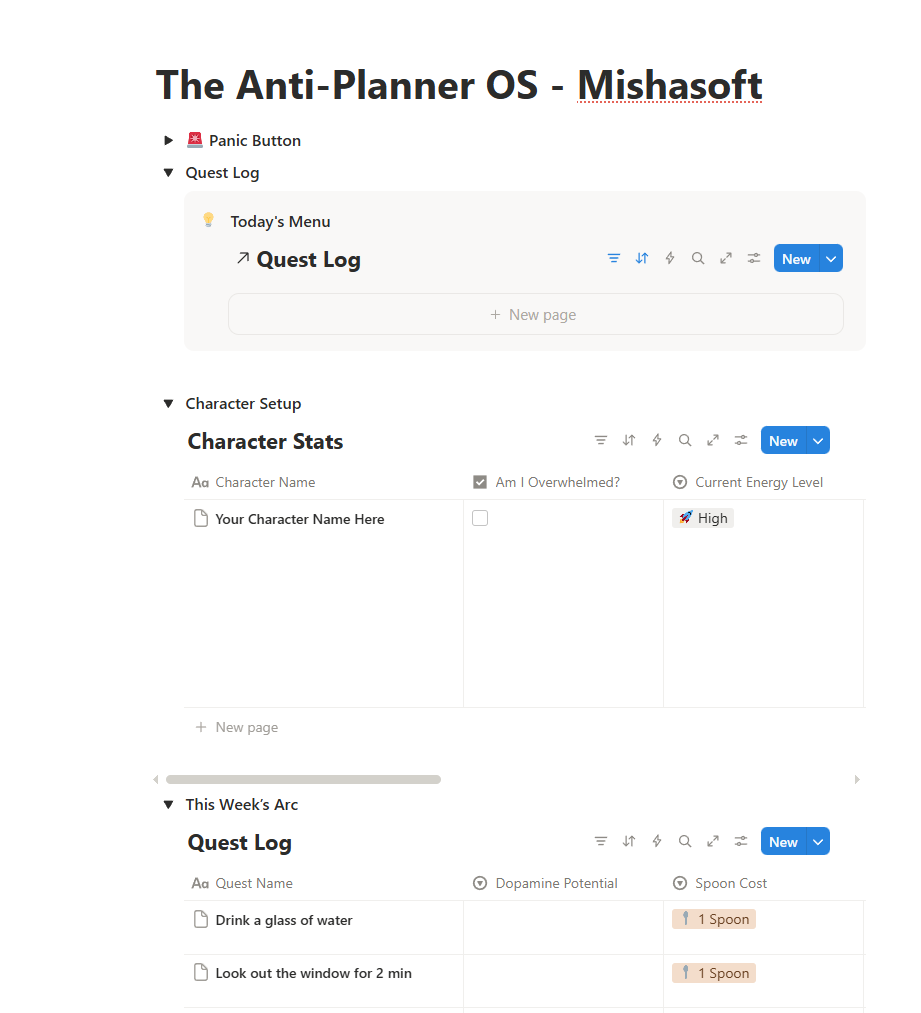Open view settings for Character Stats
The width and height of the screenshot is (921, 1013).
pyautogui.click(x=741, y=441)
